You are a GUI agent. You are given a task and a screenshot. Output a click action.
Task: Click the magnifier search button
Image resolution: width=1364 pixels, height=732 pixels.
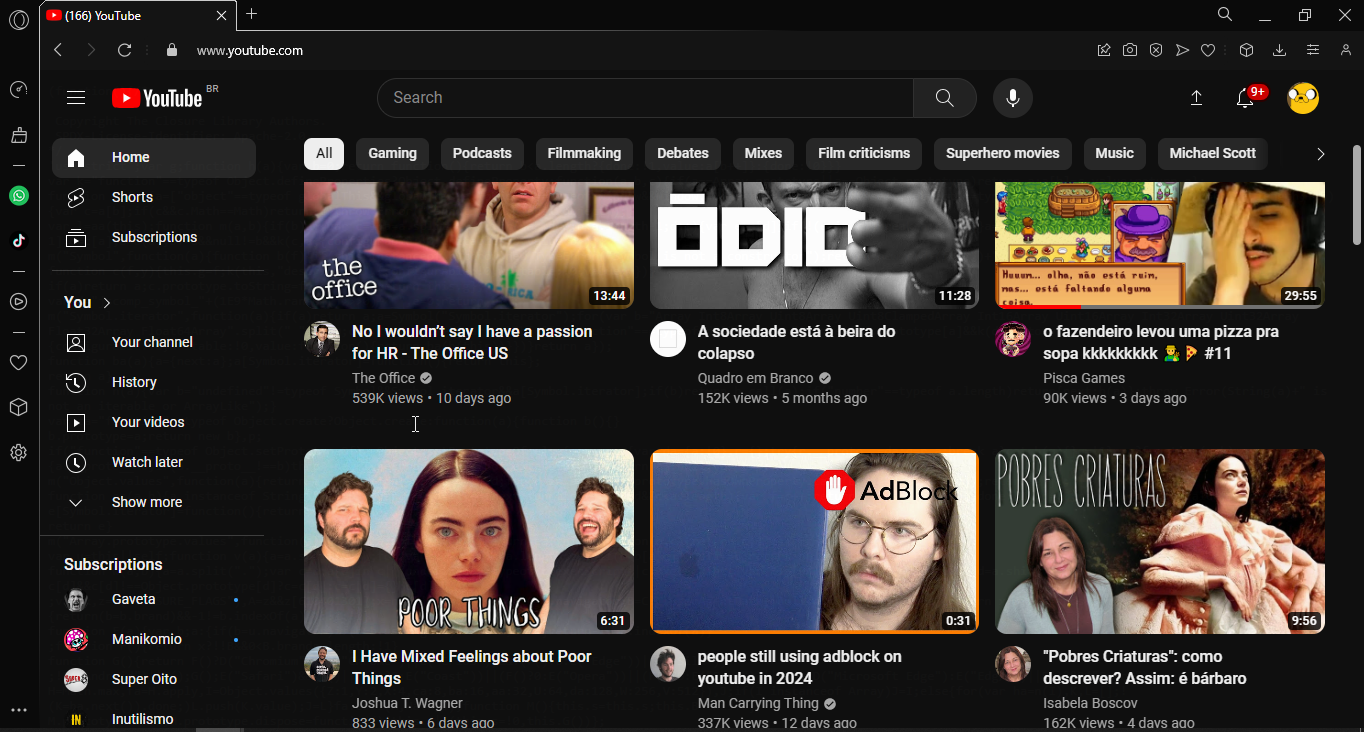[944, 98]
